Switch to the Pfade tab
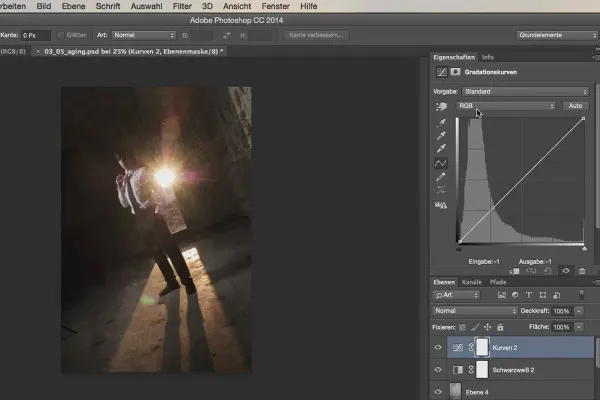Viewport: 600px width, 400px height. point(498,282)
